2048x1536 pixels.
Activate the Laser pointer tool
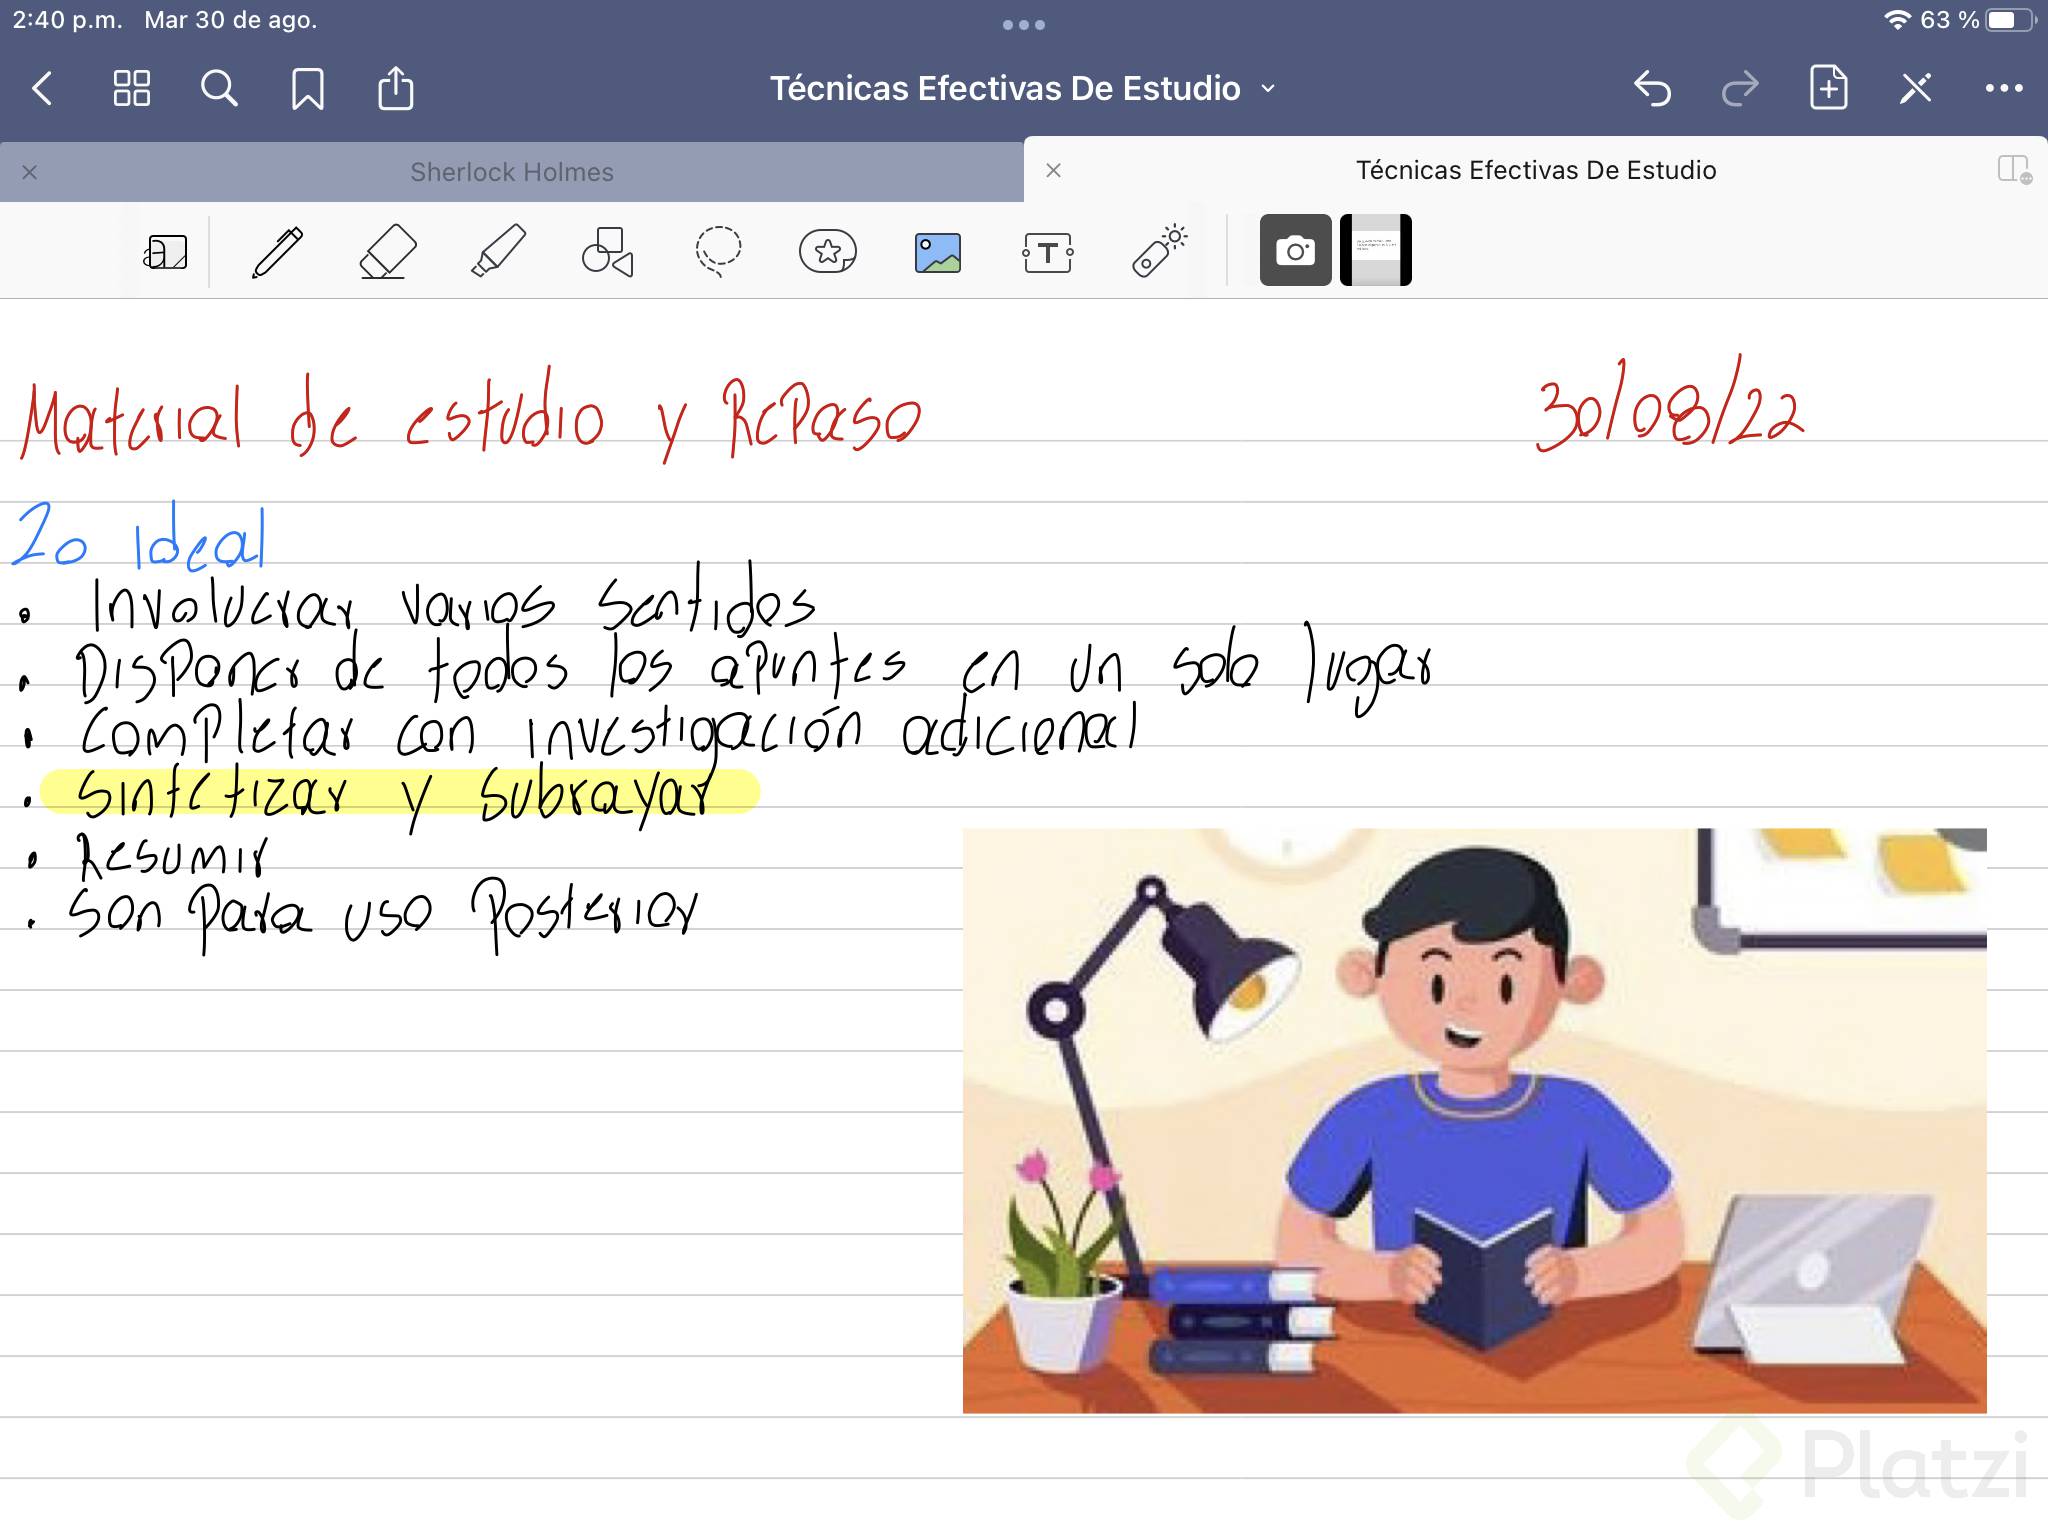point(1158,251)
